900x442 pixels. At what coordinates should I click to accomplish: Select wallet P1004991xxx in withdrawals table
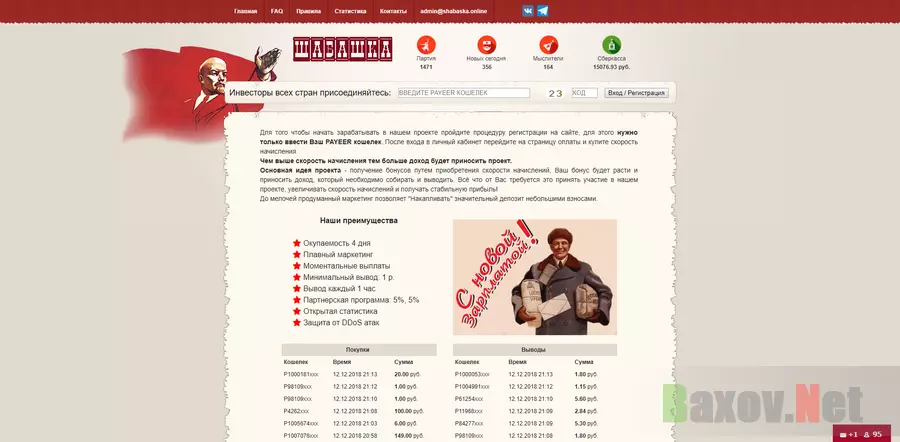tap(472, 387)
